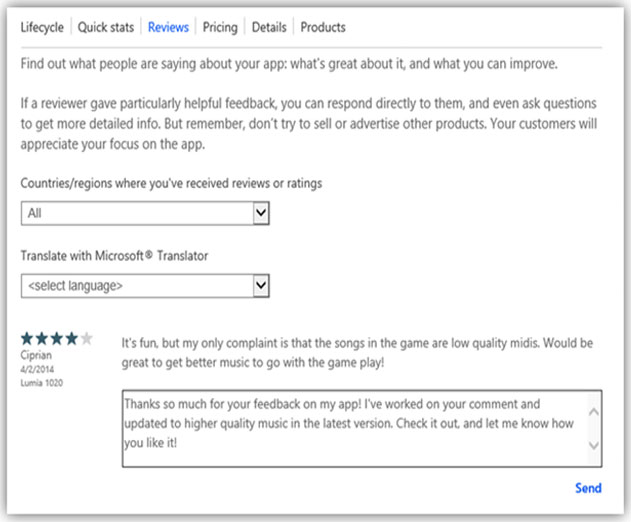Send the response to the reviewer
This screenshot has width=631, height=522.
coord(588,488)
